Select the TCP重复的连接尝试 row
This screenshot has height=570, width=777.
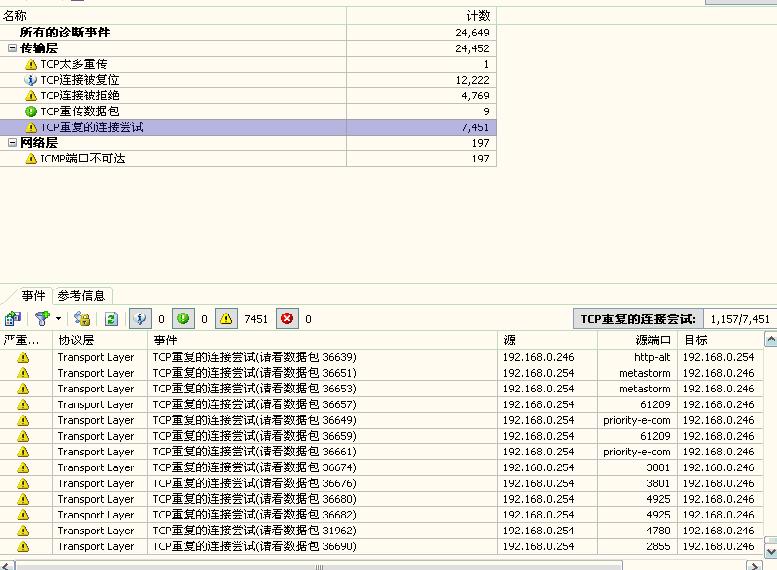(248, 127)
